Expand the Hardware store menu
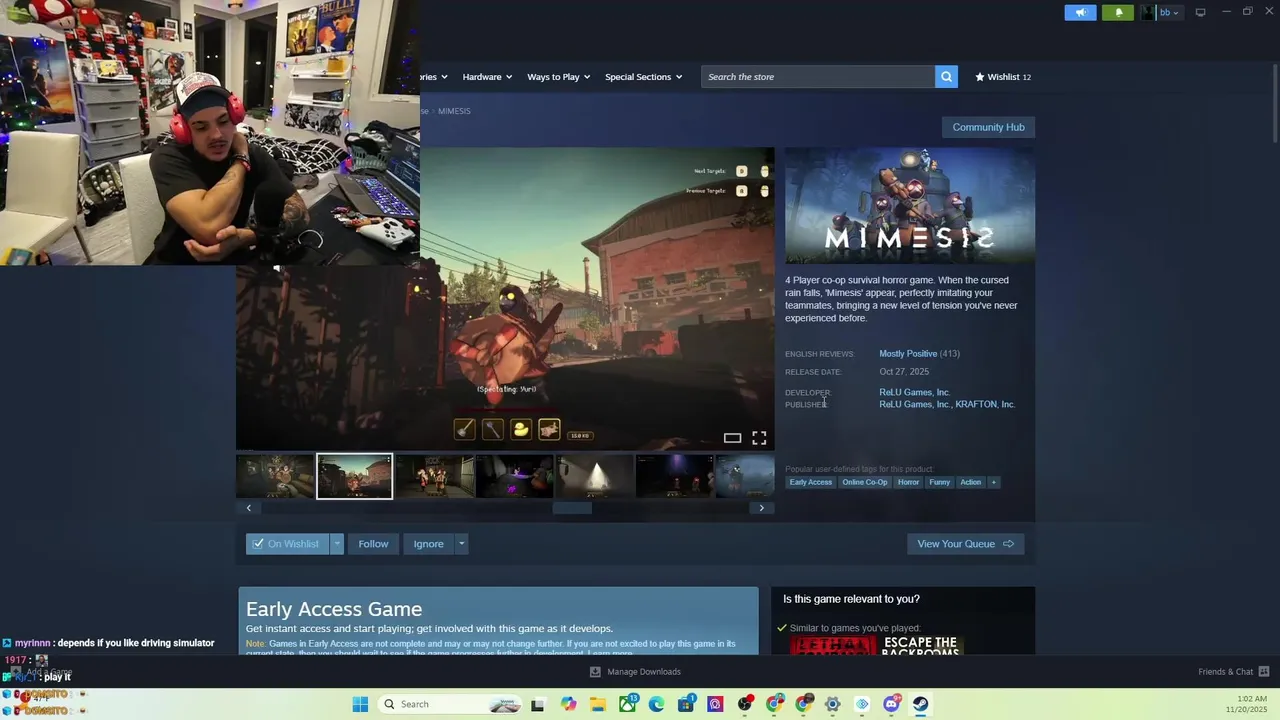The width and height of the screenshot is (1280, 720). [487, 77]
